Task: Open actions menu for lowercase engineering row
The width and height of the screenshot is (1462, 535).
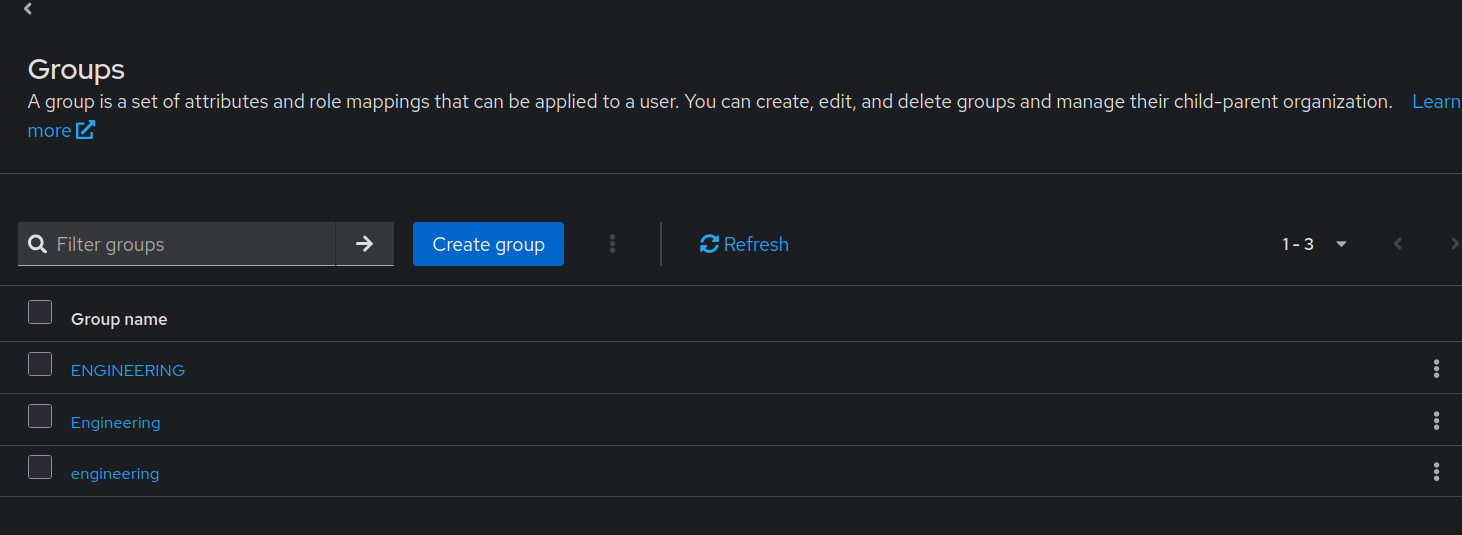Action: 1436,471
